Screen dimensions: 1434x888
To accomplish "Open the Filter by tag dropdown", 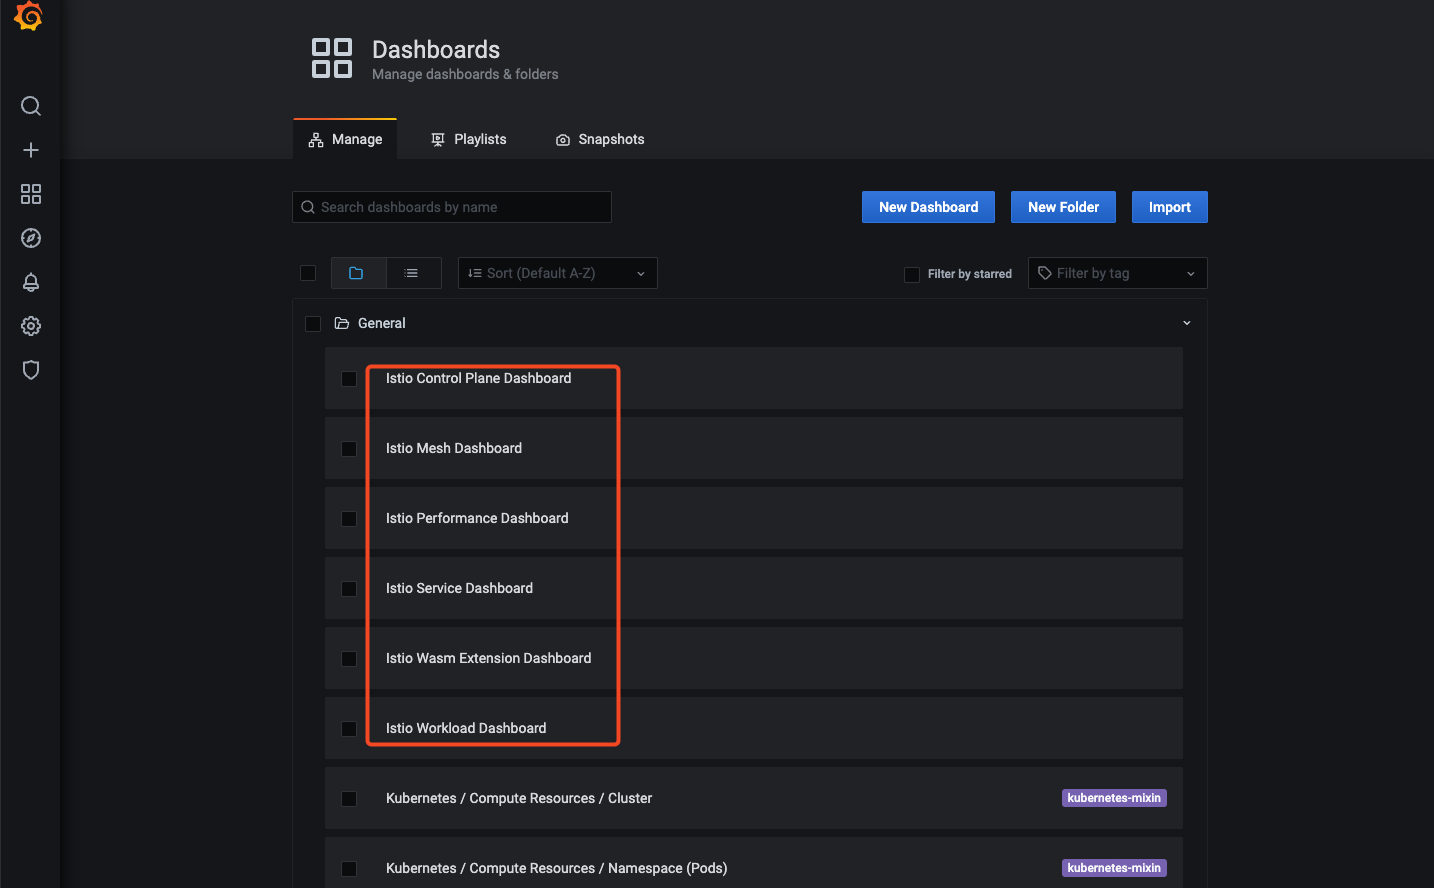I will coord(1118,273).
